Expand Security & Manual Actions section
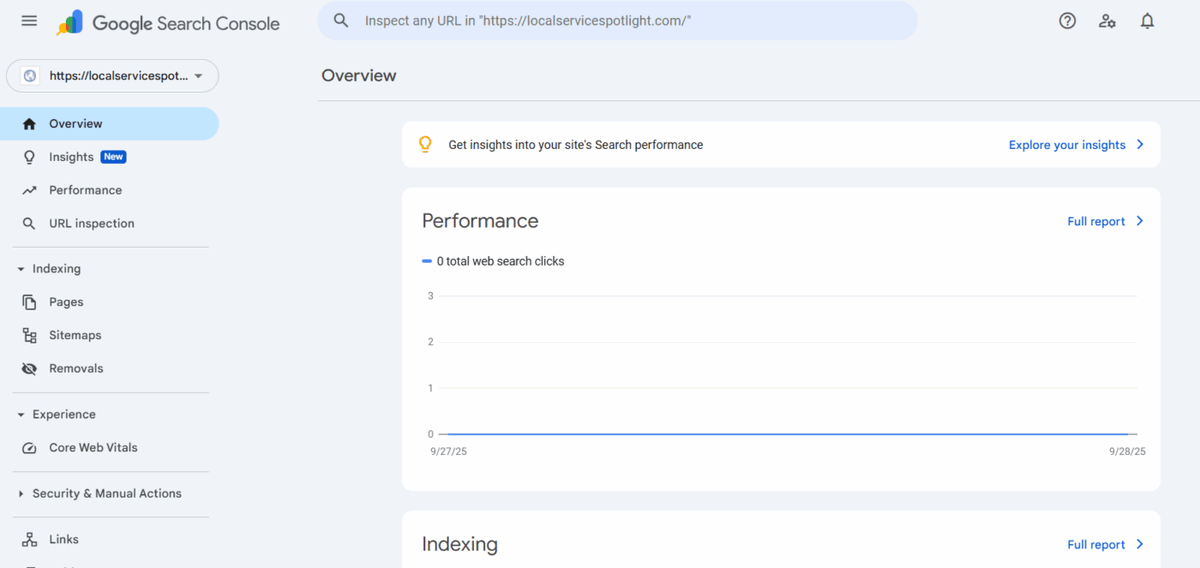This screenshot has width=1200, height=568. click(21, 494)
